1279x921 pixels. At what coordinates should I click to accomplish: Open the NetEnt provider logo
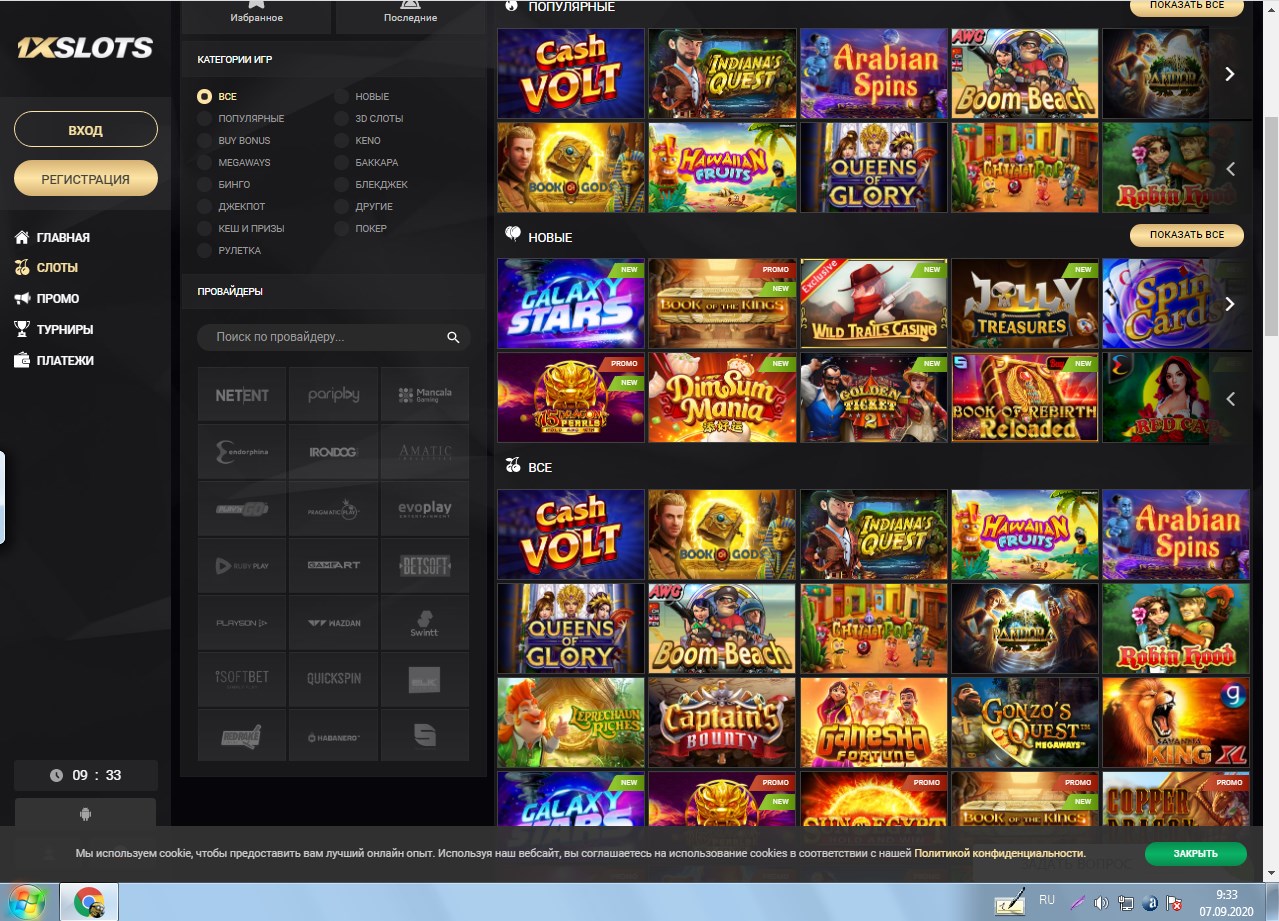[242, 394]
